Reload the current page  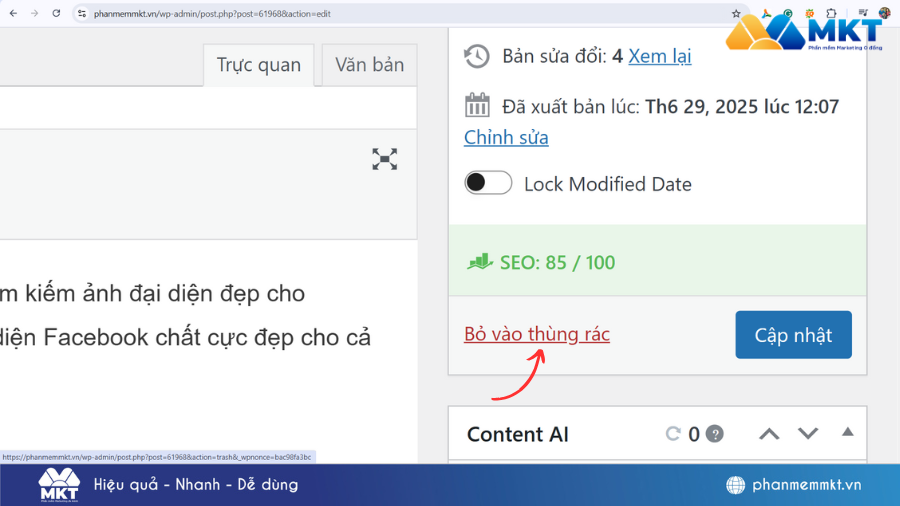[56, 13]
